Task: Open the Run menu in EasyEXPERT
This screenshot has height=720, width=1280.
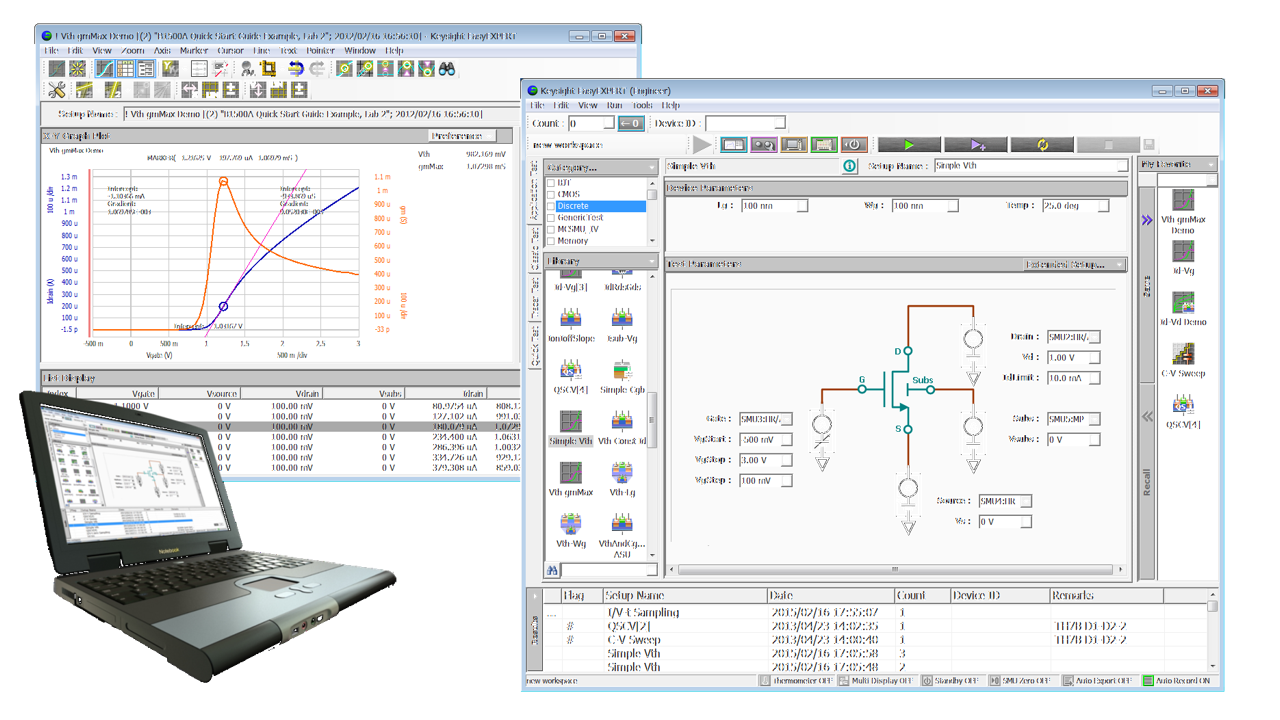Action: (614, 105)
